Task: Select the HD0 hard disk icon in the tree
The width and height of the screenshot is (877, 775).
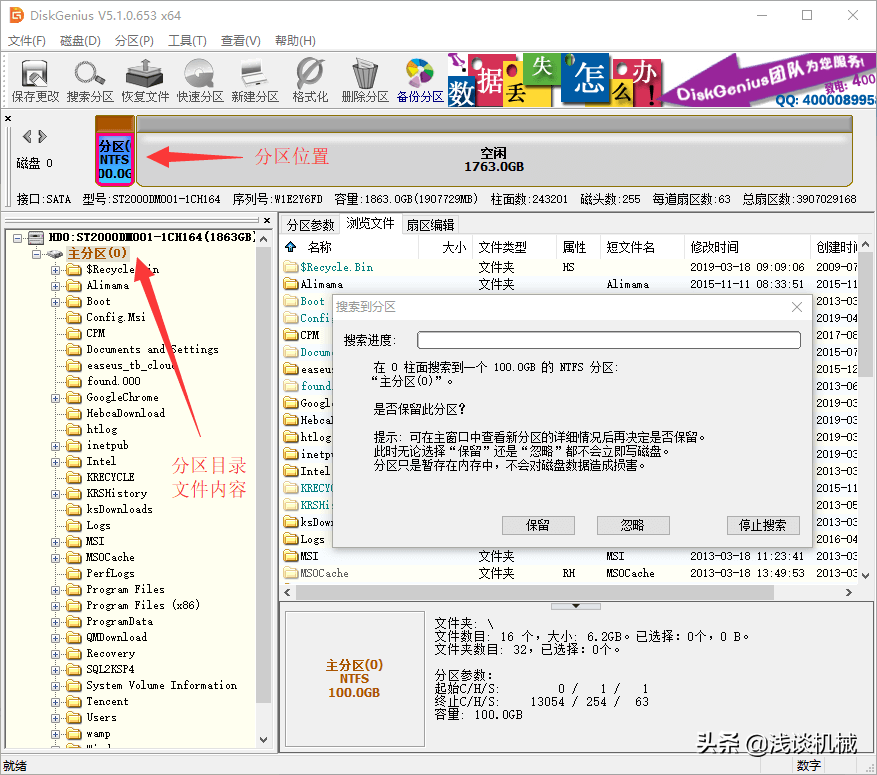Action: (36, 237)
